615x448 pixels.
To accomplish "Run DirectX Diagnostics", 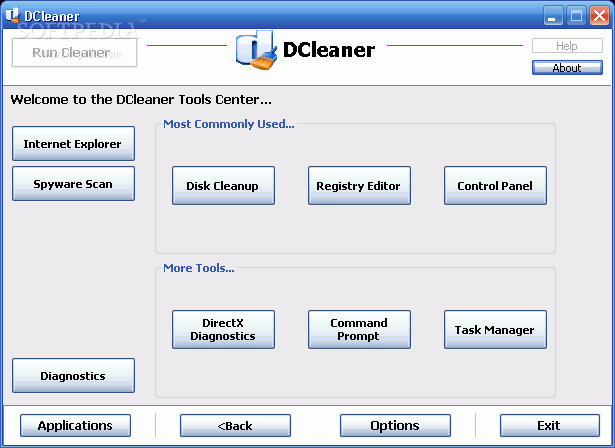I will pos(223,330).
